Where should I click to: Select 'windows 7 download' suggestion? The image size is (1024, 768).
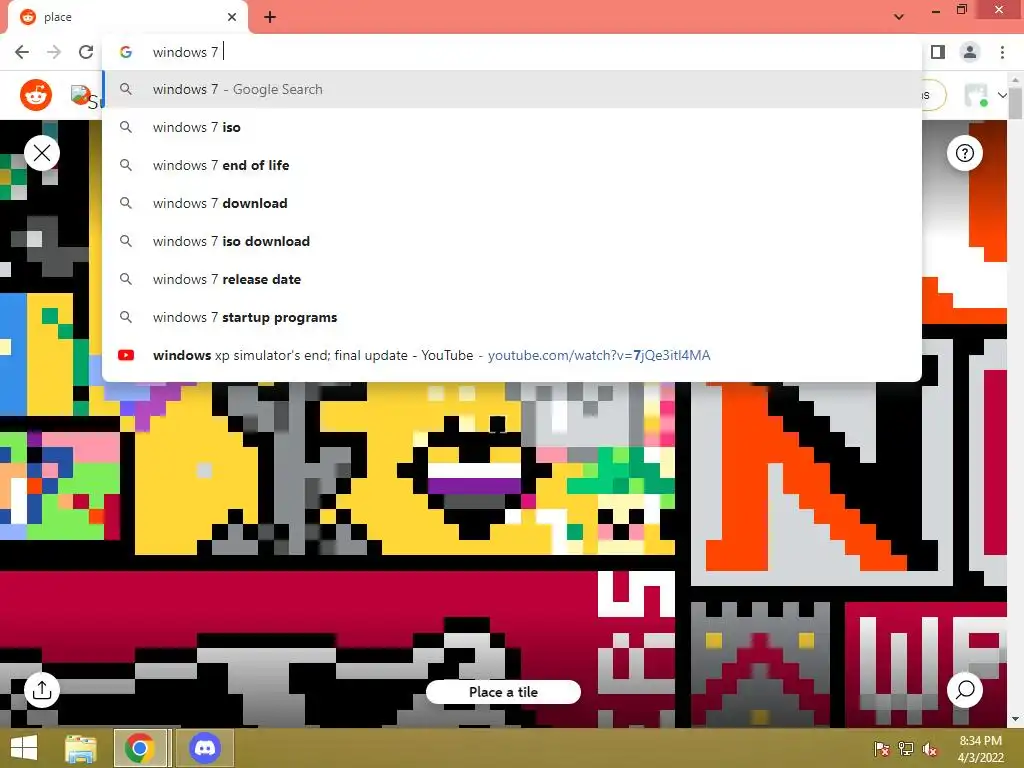click(x=512, y=203)
